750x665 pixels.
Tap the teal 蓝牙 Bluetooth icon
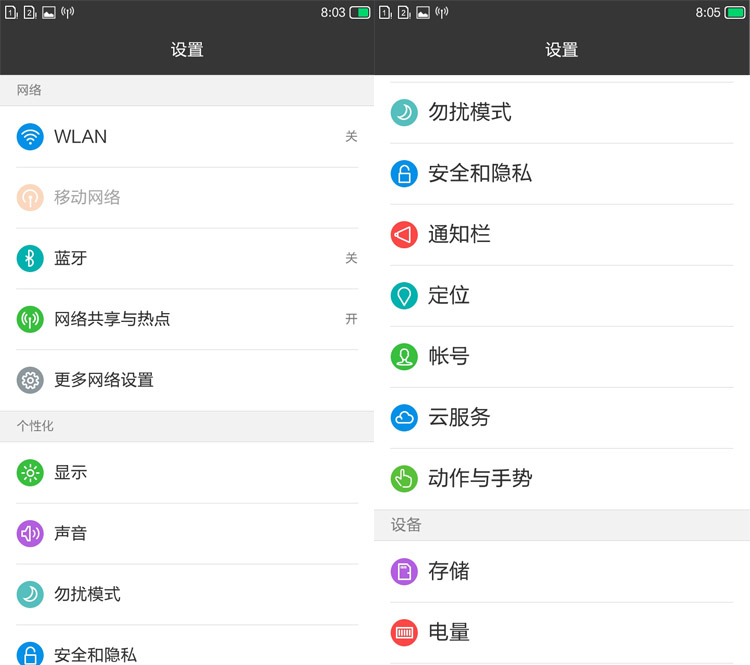30,258
